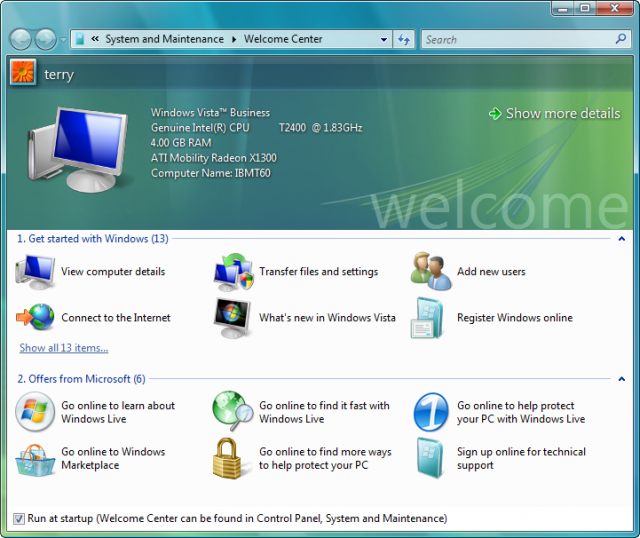
Task: Click the large computer image in header
Action: tap(78, 150)
